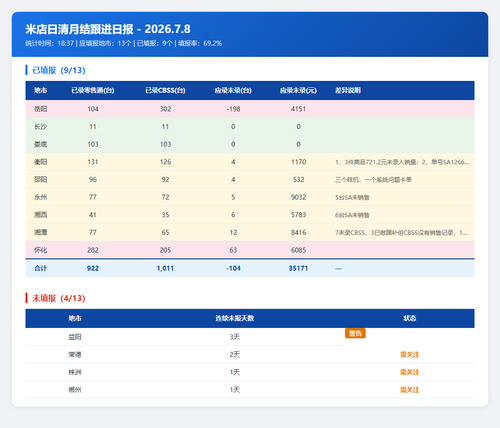This screenshot has width=500, height=428.
Task: Click value 41 in the 湘西 row
Action: pyautogui.click(x=93, y=215)
